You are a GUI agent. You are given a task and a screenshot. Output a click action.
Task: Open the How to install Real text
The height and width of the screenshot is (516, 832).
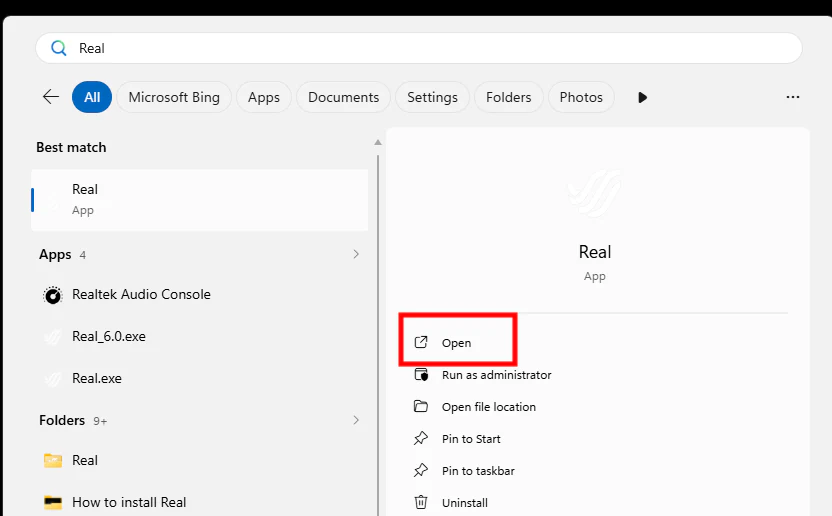[129, 502]
